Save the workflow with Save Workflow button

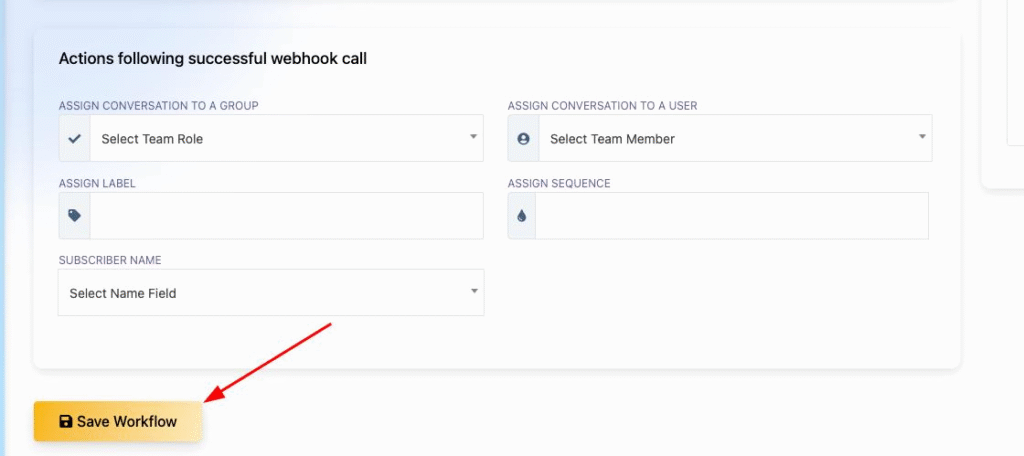(x=118, y=421)
